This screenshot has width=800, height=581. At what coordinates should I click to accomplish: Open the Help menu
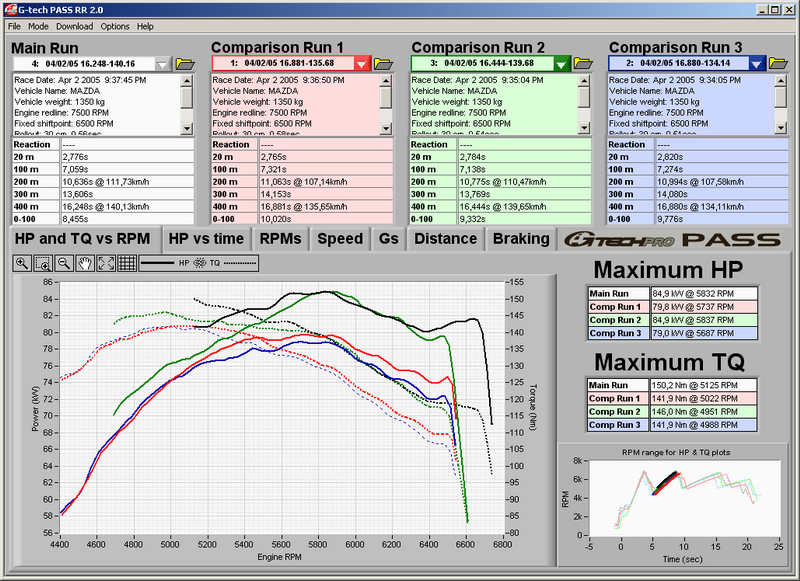[x=145, y=27]
